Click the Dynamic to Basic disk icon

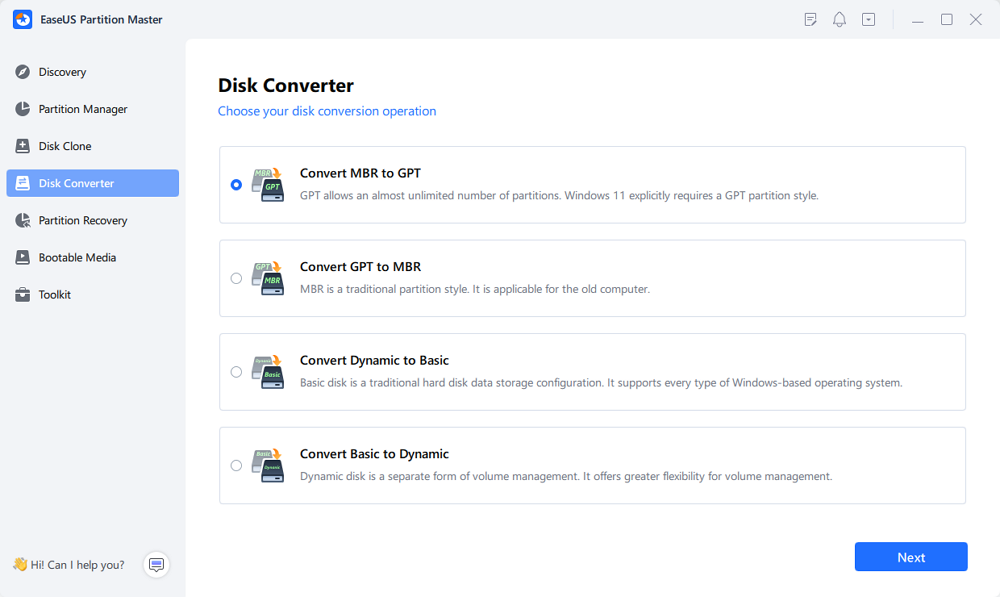point(268,372)
